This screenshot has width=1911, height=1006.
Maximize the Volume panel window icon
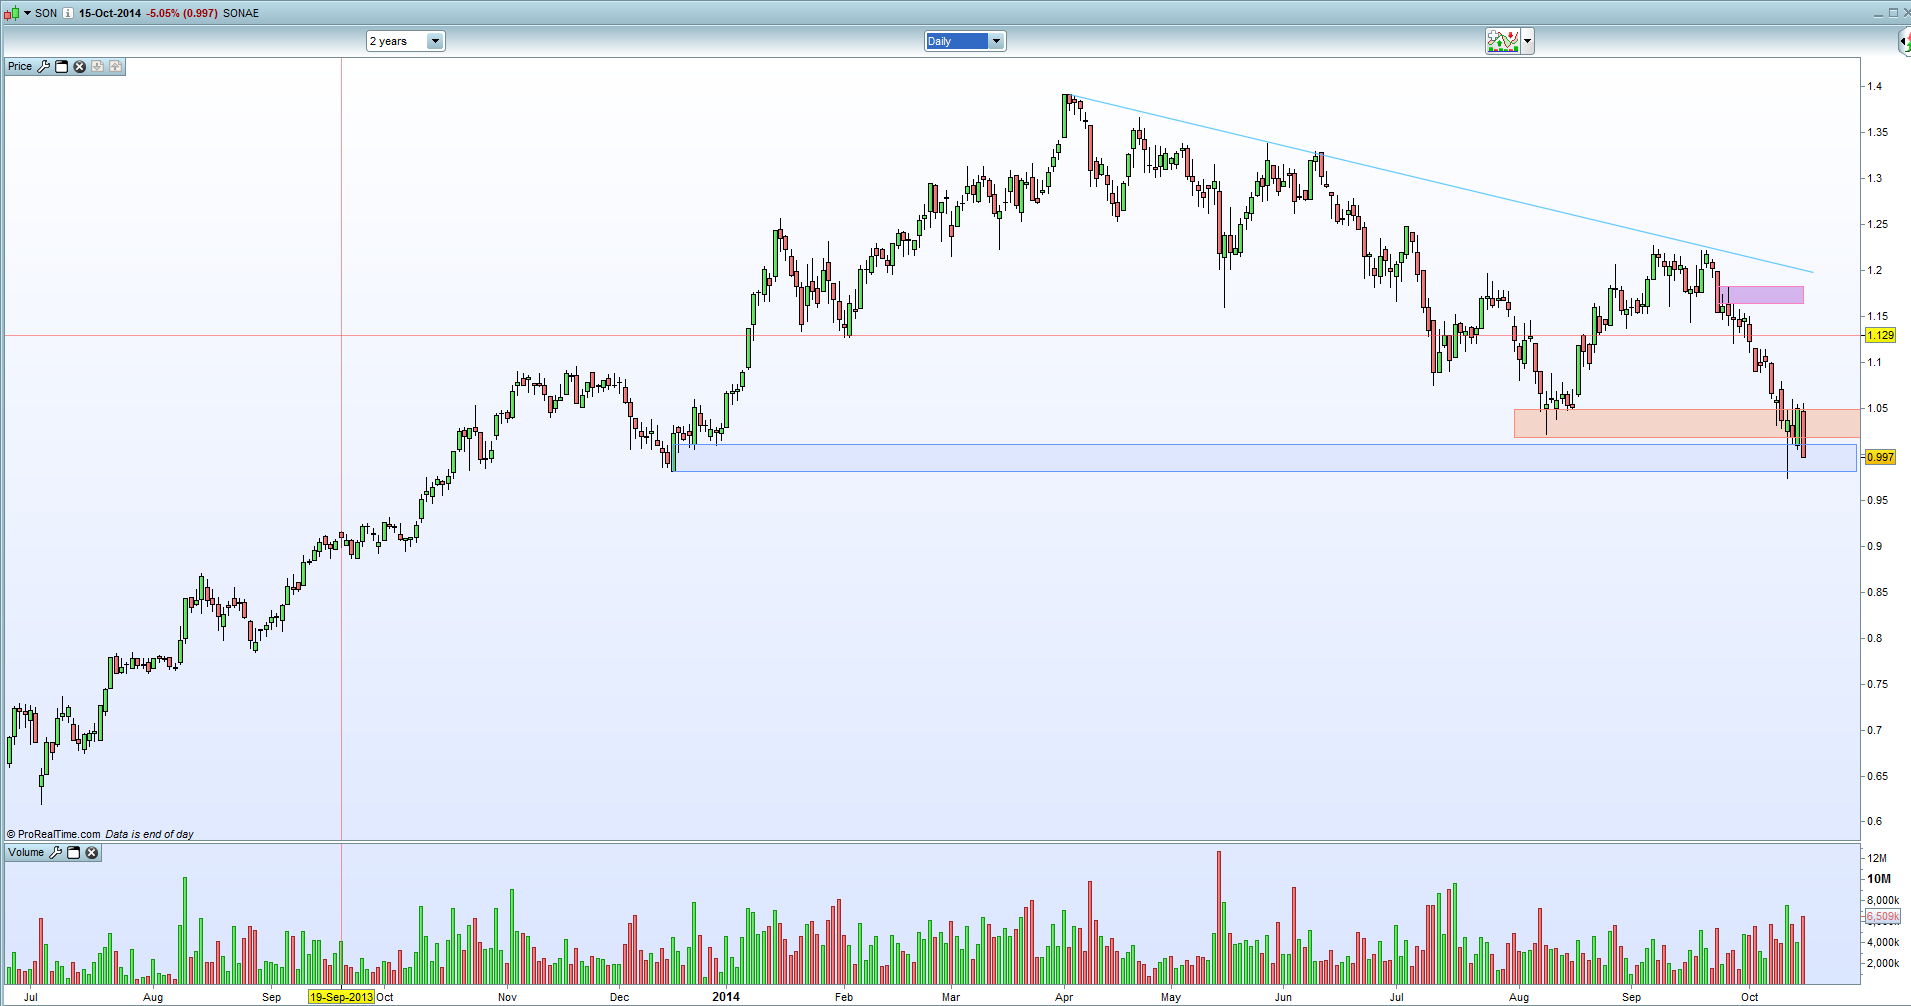(x=73, y=852)
